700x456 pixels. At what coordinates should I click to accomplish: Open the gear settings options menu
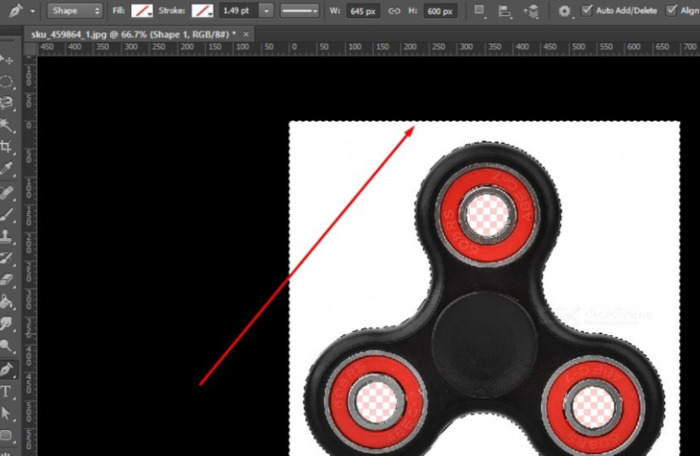pyautogui.click(x=565, y=10)
